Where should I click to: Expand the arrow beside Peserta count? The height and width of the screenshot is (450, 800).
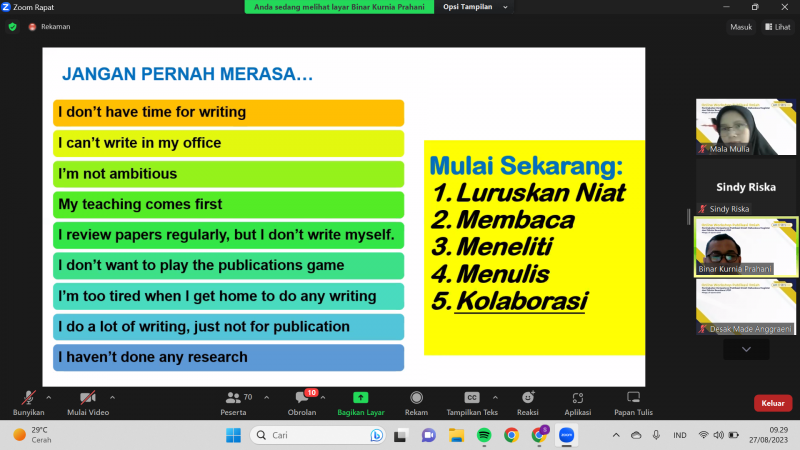pyautogui.click(x=266, y=396)
